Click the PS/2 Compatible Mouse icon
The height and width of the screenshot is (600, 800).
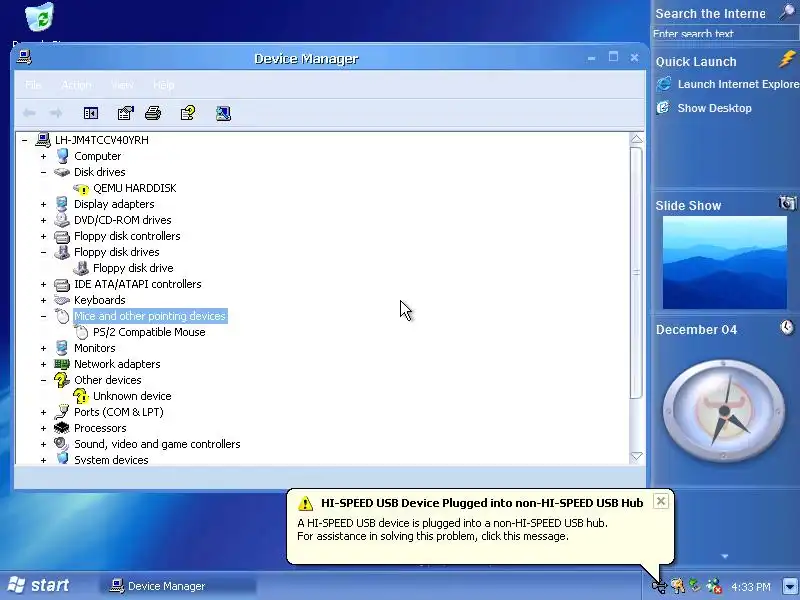81,332
